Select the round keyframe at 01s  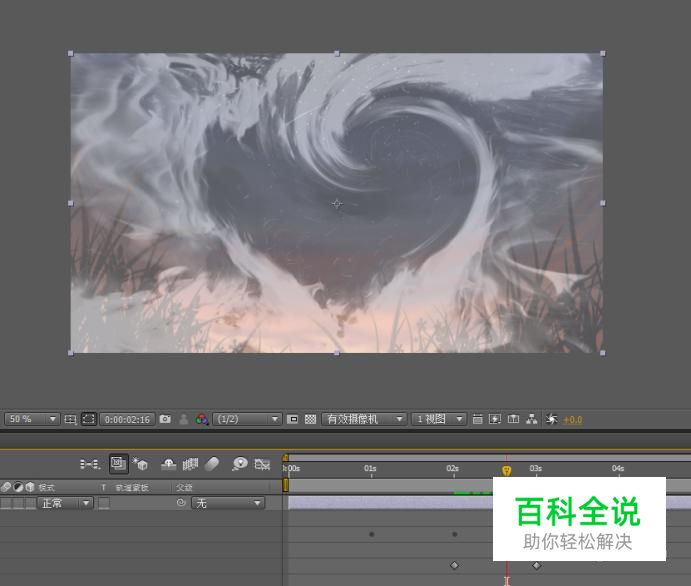click(x=372, y=534)
